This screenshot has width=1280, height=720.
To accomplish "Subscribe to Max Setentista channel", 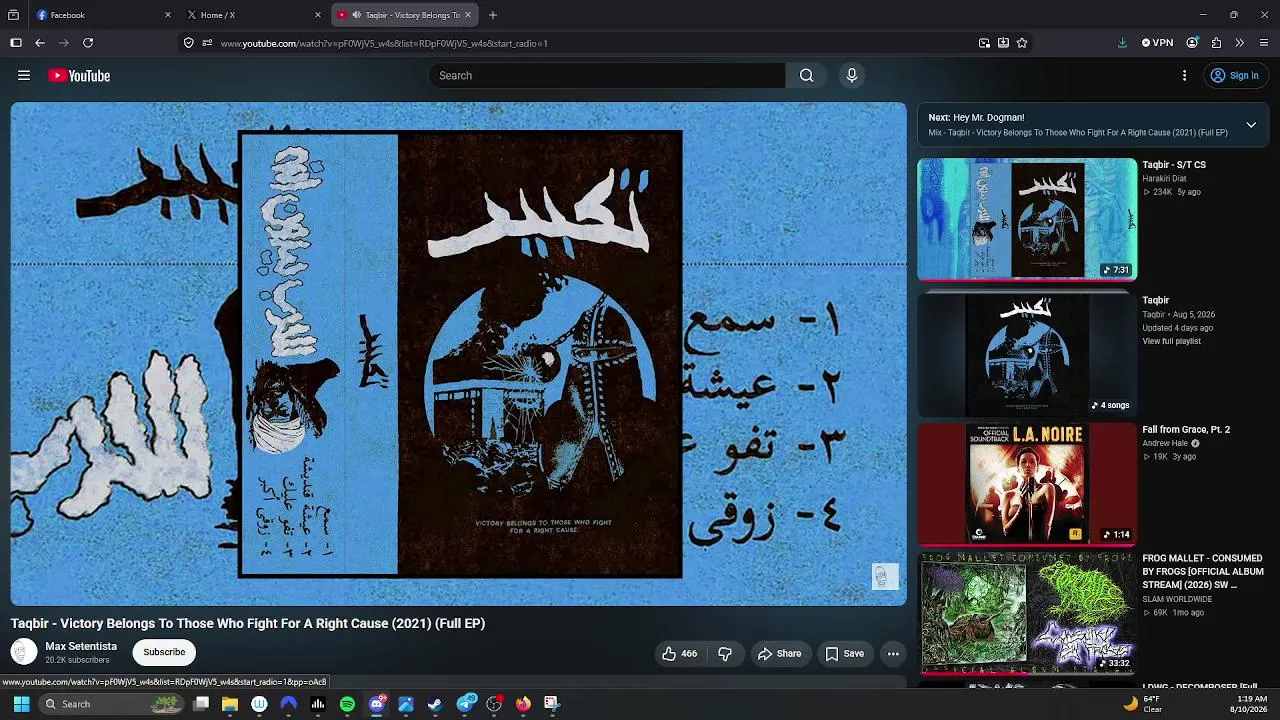I will 164,652.
